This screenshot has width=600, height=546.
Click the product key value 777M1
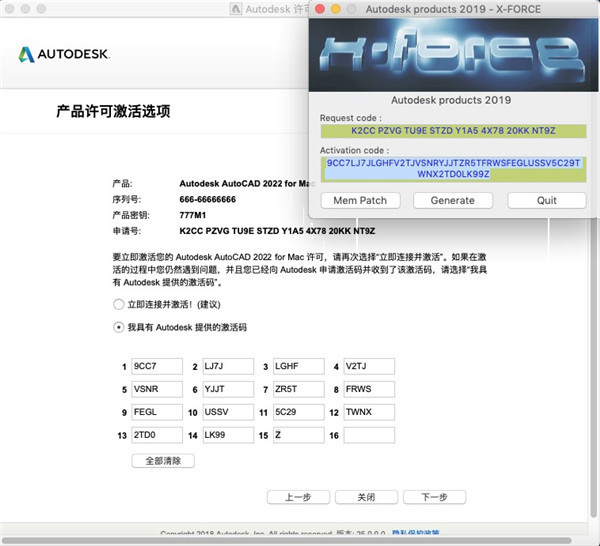click(x=192, y=215)
